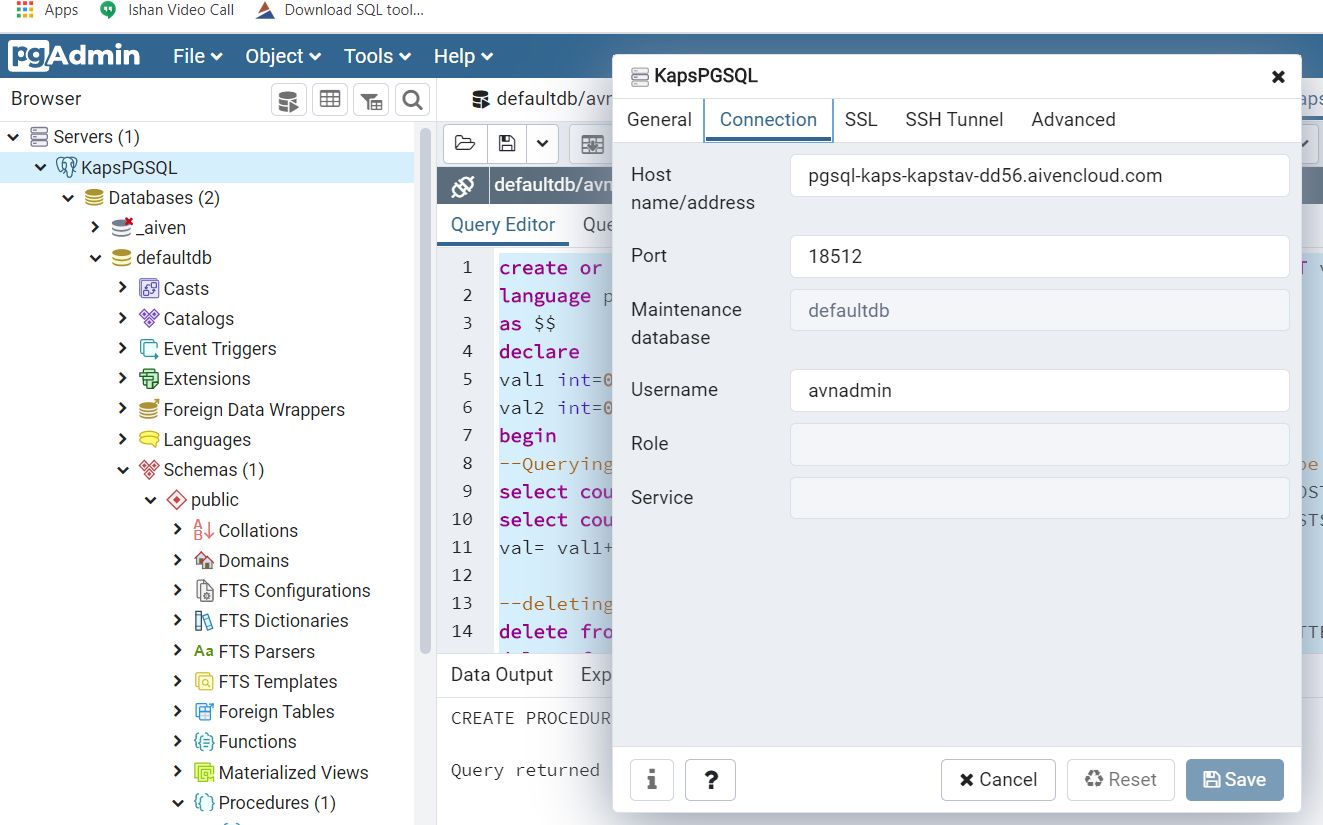Expand the Catalogs node

(122, 318)
